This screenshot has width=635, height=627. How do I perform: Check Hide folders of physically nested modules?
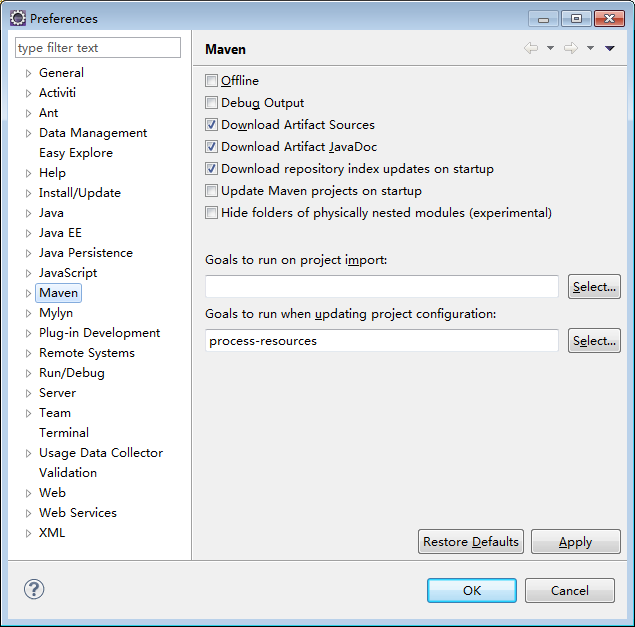click(x=211, y=212)
